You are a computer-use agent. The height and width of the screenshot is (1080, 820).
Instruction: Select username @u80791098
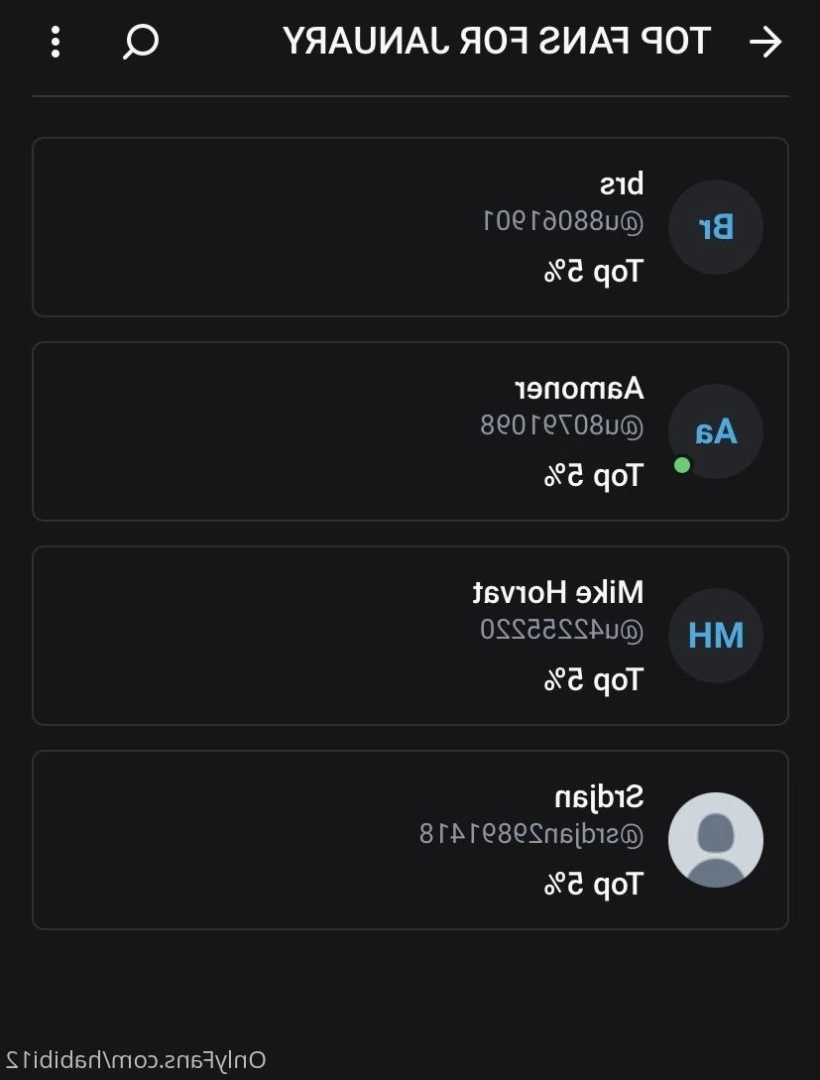click(562, 426)
